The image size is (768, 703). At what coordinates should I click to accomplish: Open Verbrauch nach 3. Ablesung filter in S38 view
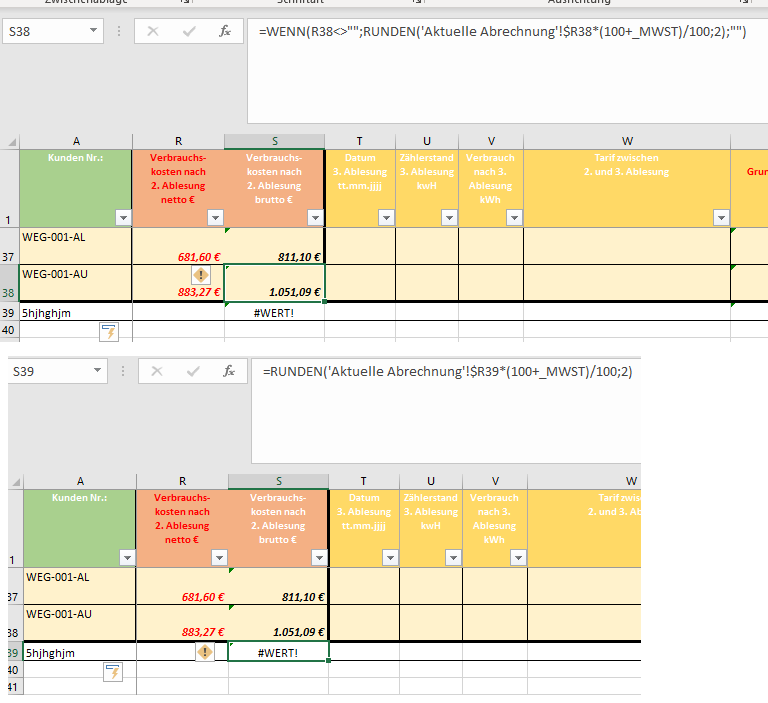click(x=514, y=217)
